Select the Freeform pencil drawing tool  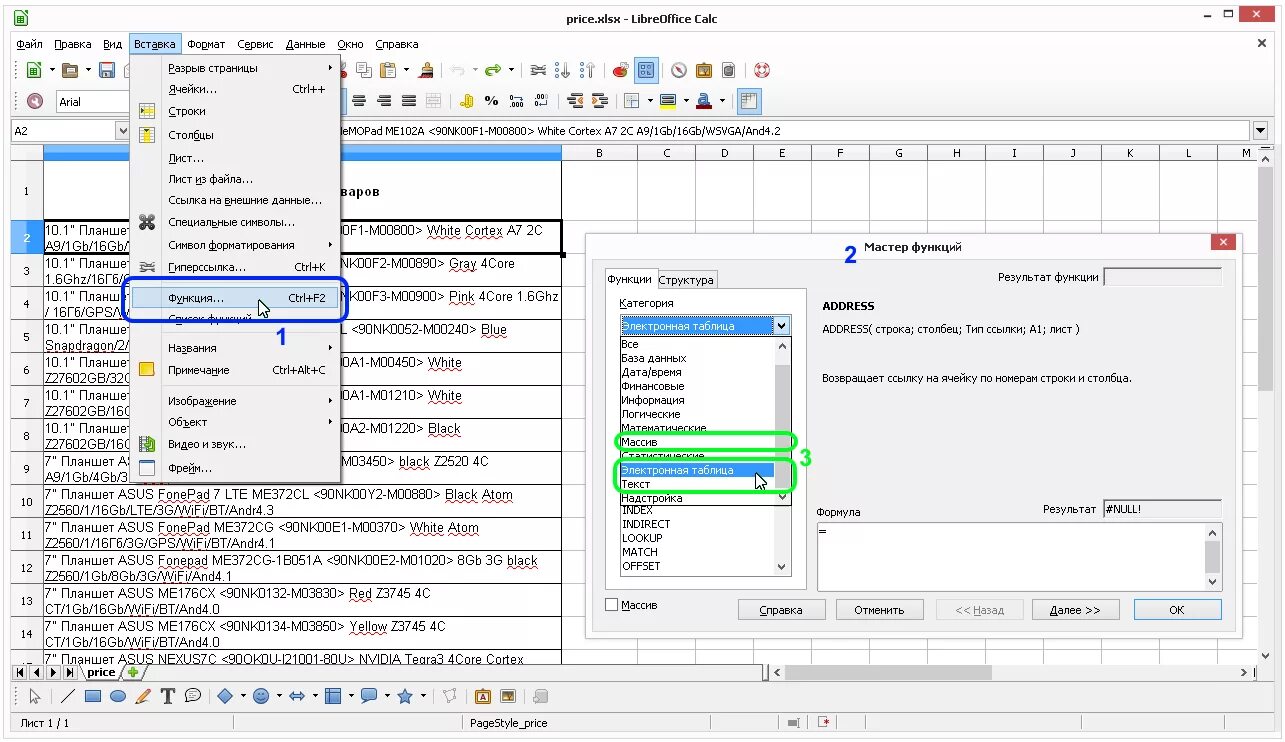pos(143,696)
